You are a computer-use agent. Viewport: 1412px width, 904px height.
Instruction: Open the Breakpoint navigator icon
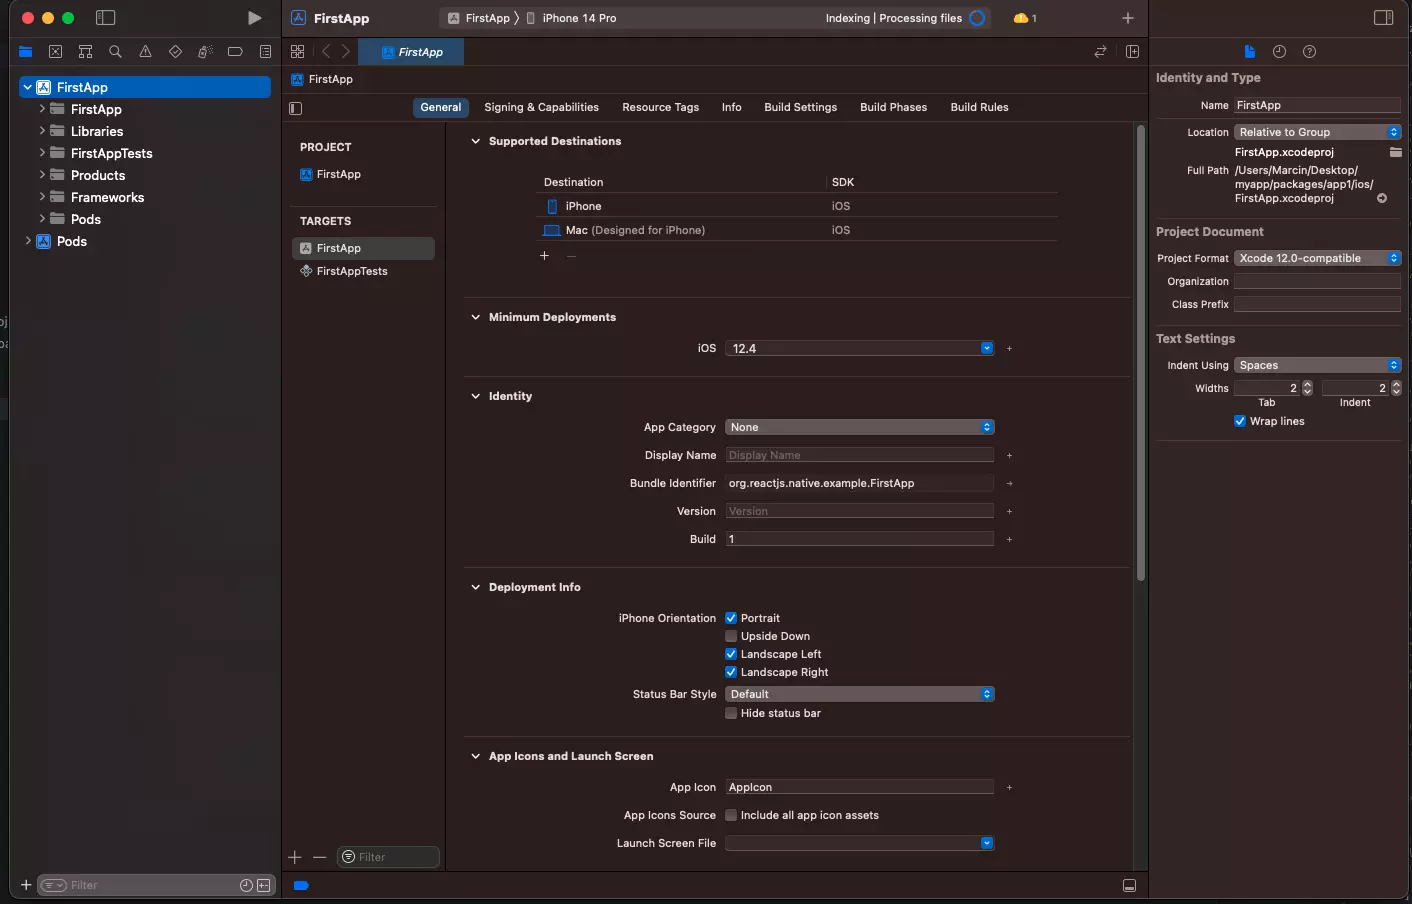pos(235,52)
